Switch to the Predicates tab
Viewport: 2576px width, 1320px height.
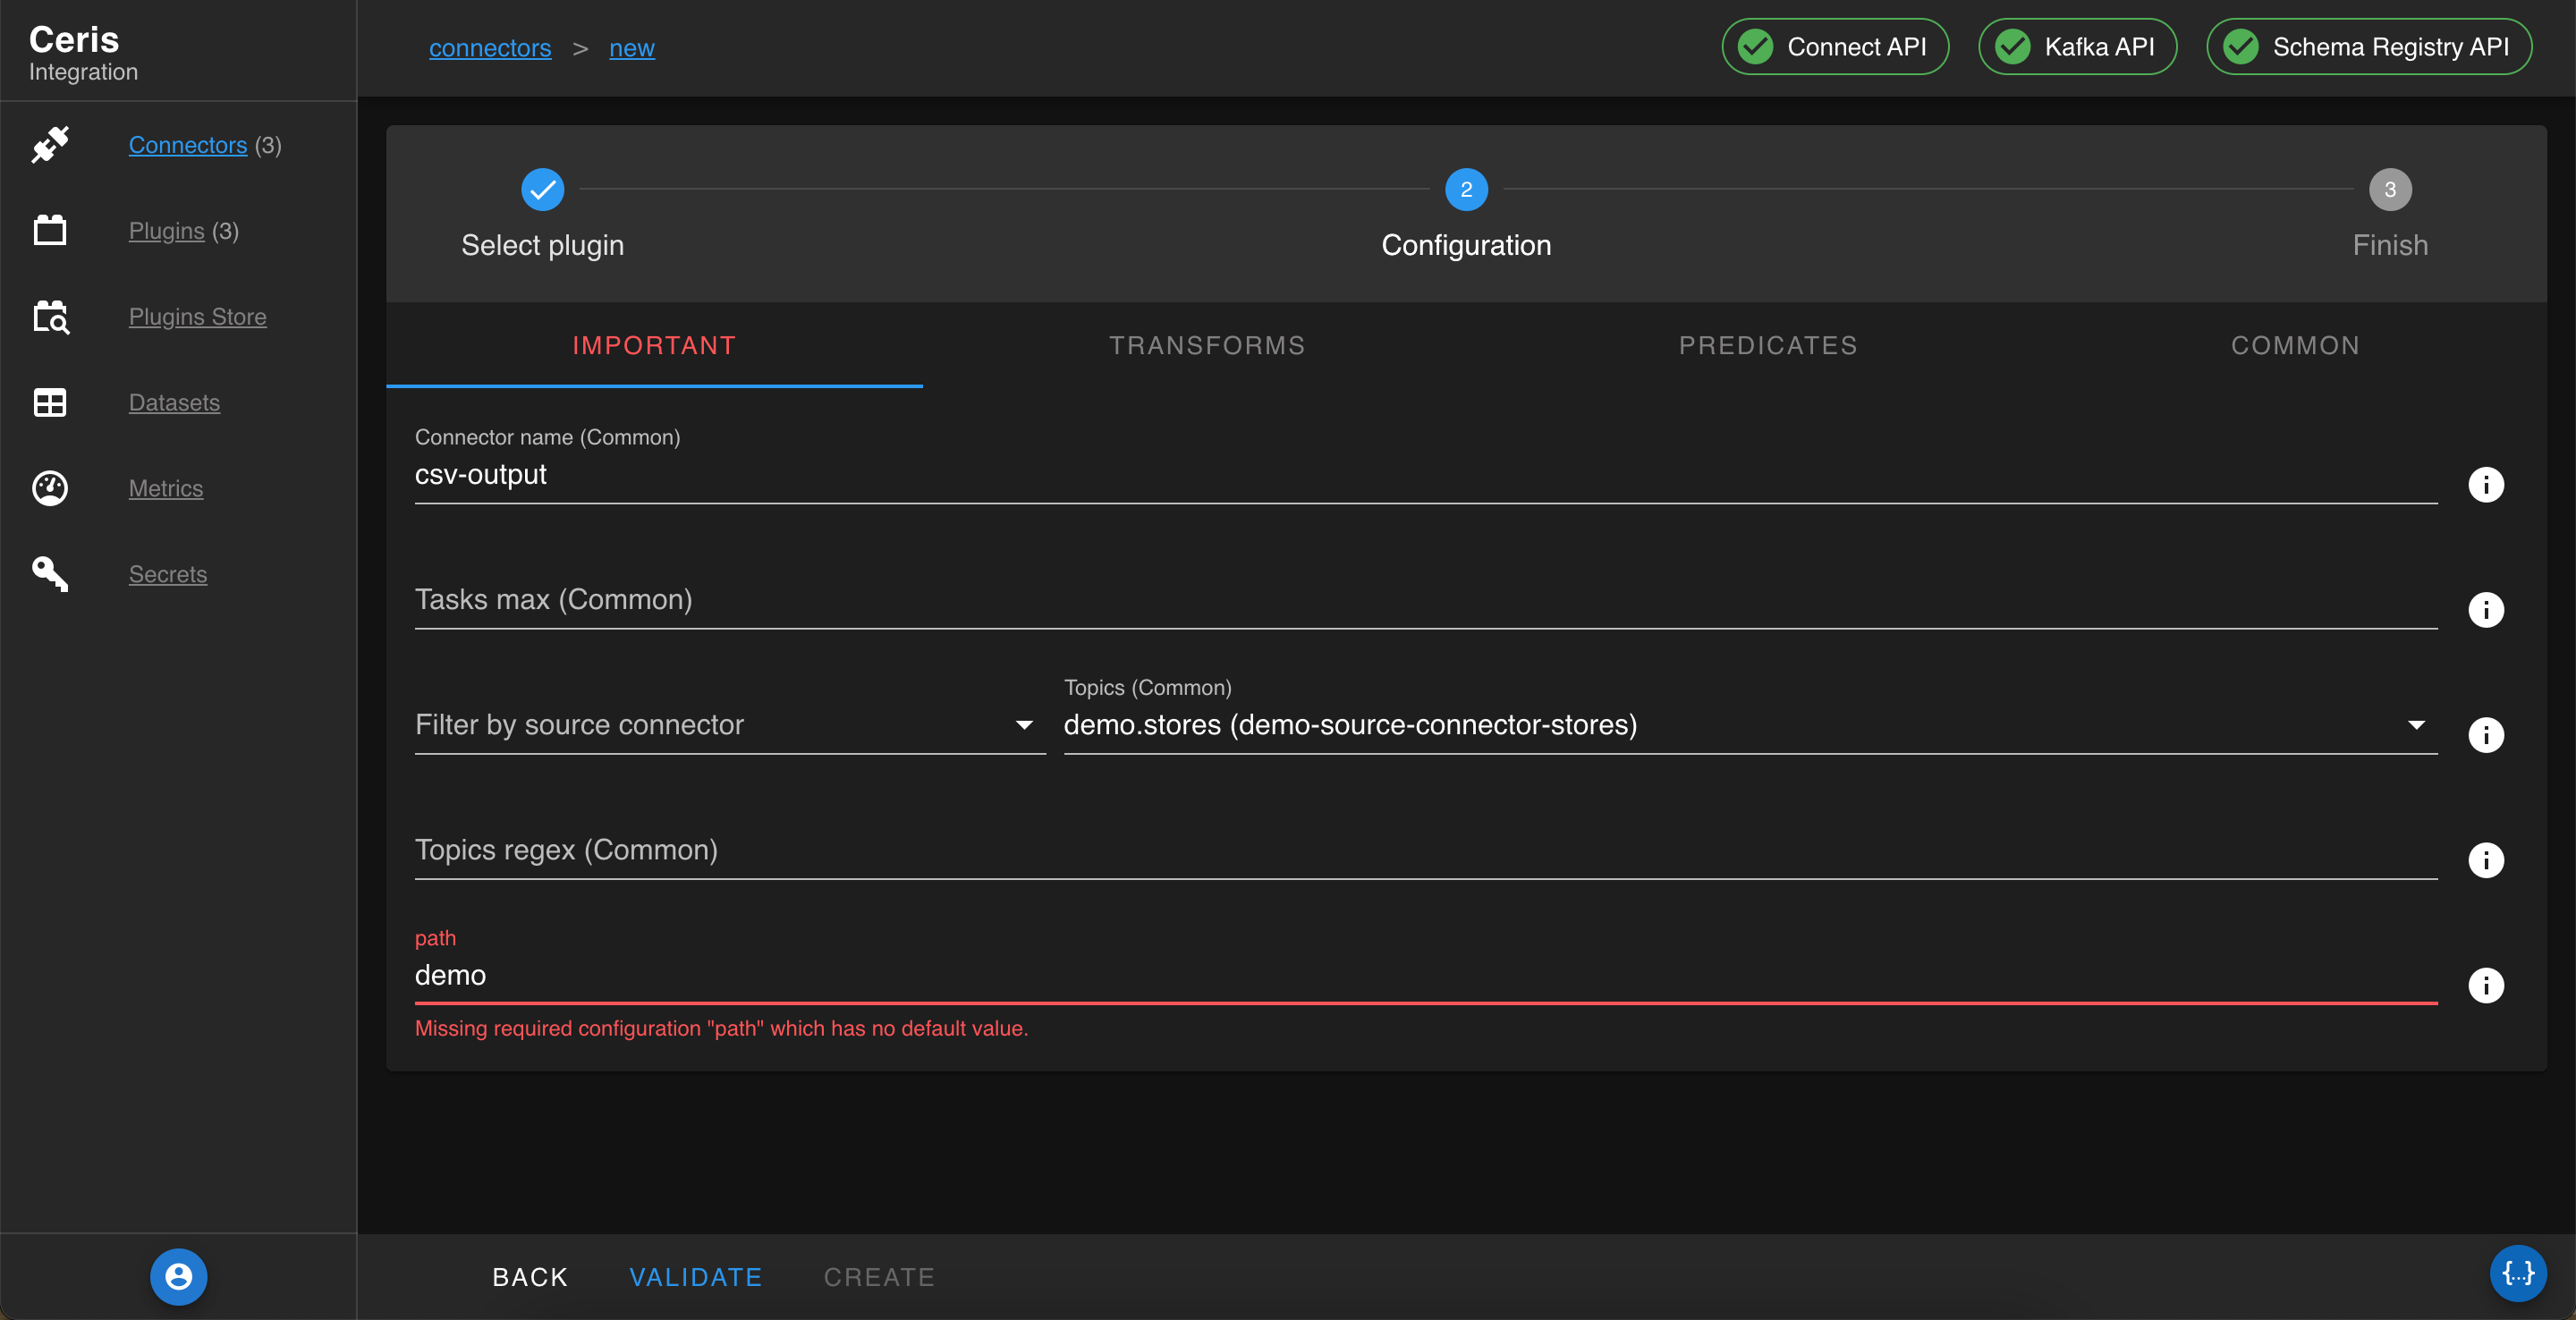(1767, 345)
